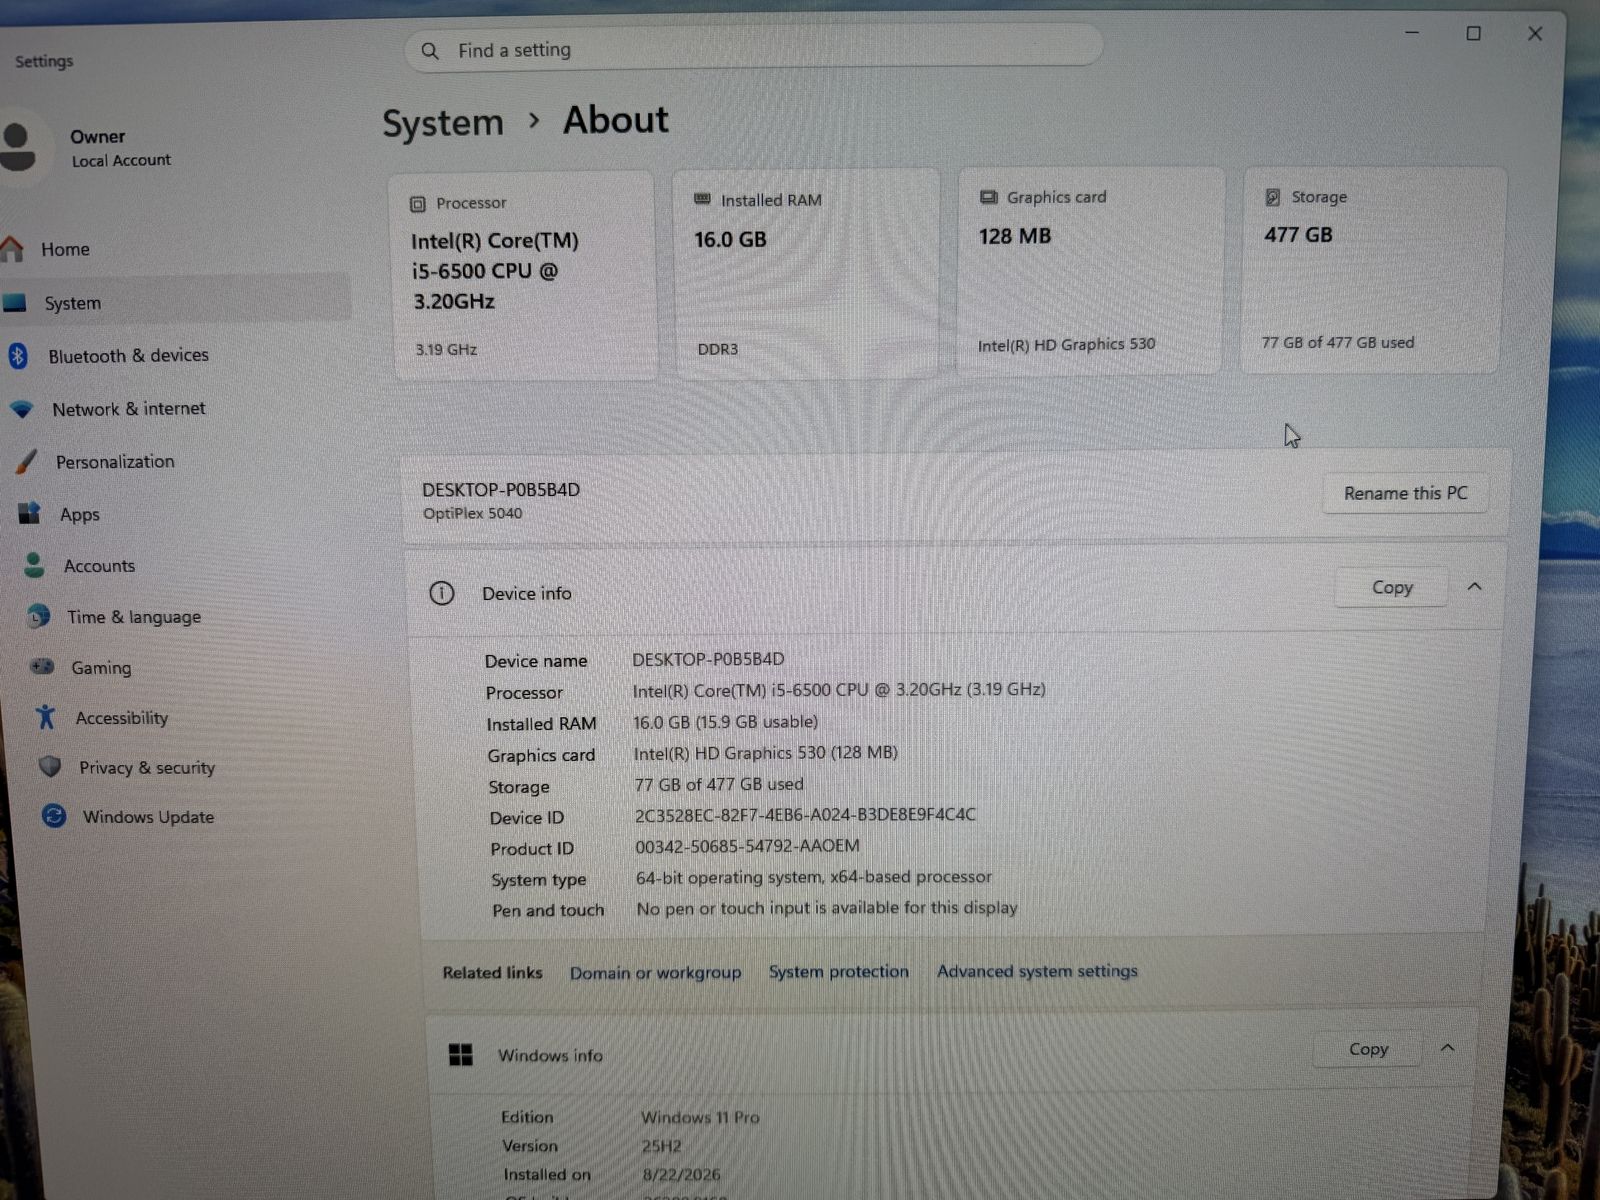Click the Gaming controller icon
This screenshot has height=1200, width=1600.
(42, 667)
